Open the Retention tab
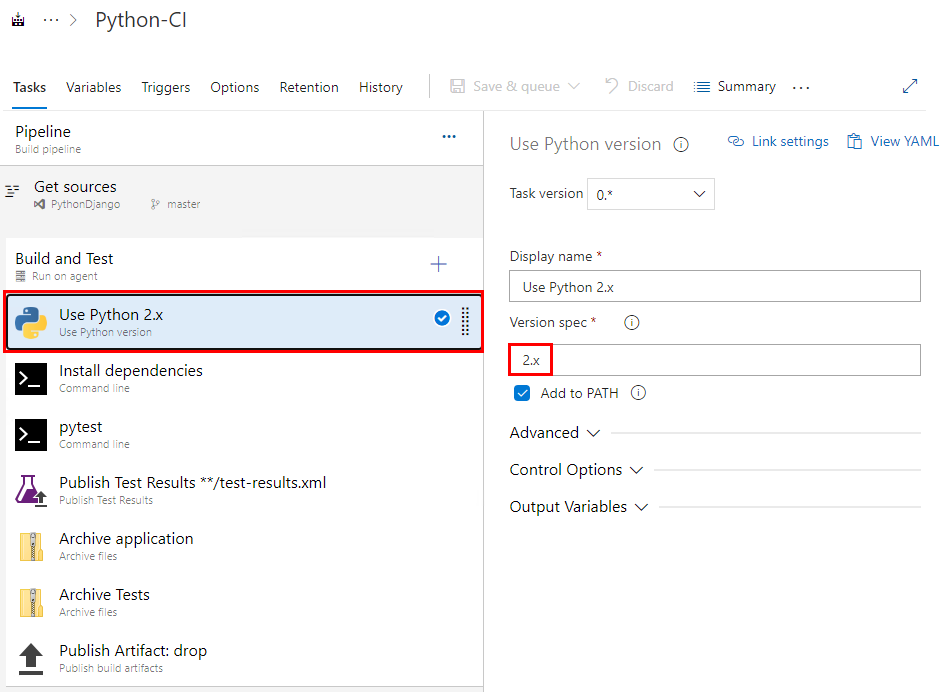Image resolution: width=942 pixels, height=692 pixels. (309, 88)
